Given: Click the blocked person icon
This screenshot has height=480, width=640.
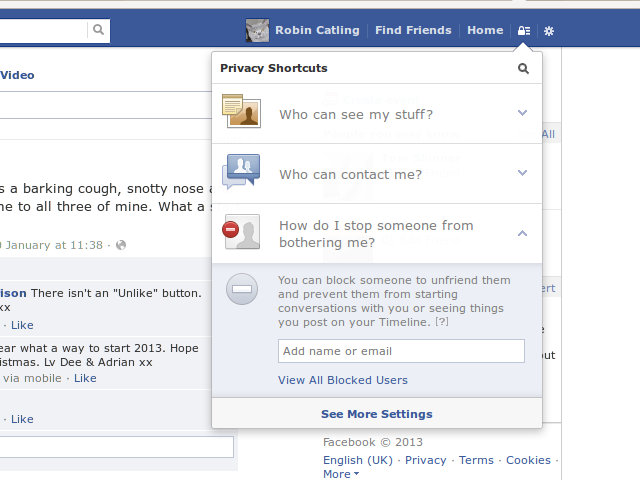Looking at the screenshot, I should [241, 231].
